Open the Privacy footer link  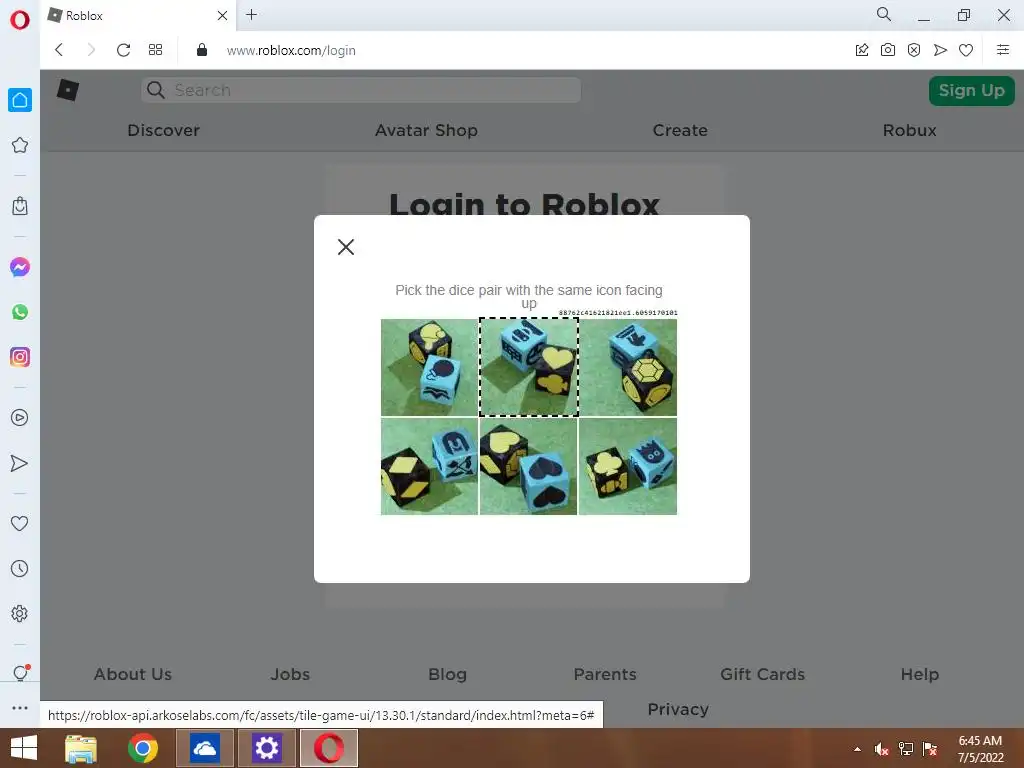pyautogui.click(x=678, y=709)
